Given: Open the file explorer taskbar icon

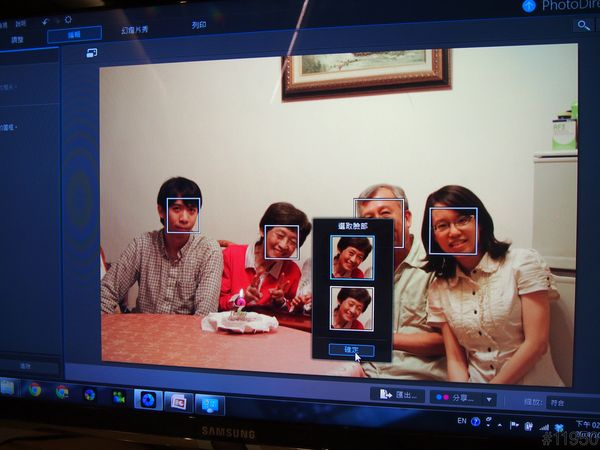Looking at the screenshot, I should pos(8,387).
